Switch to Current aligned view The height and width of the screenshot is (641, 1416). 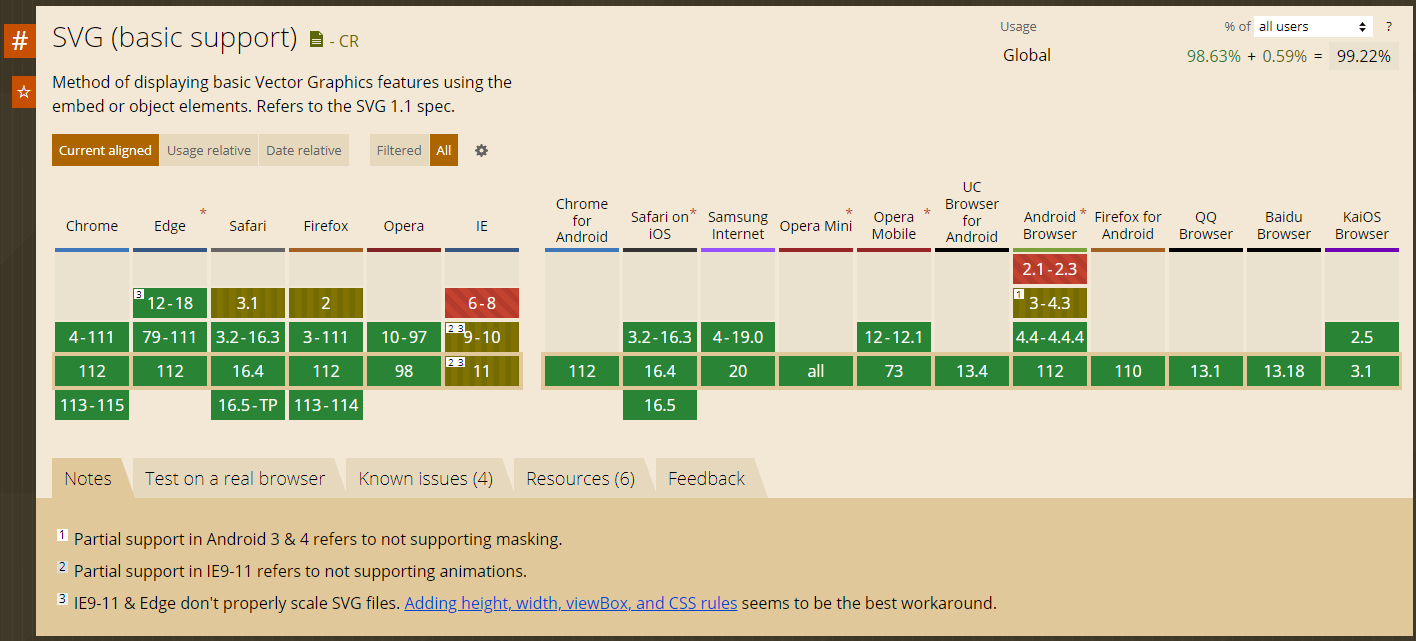[105, 150]
